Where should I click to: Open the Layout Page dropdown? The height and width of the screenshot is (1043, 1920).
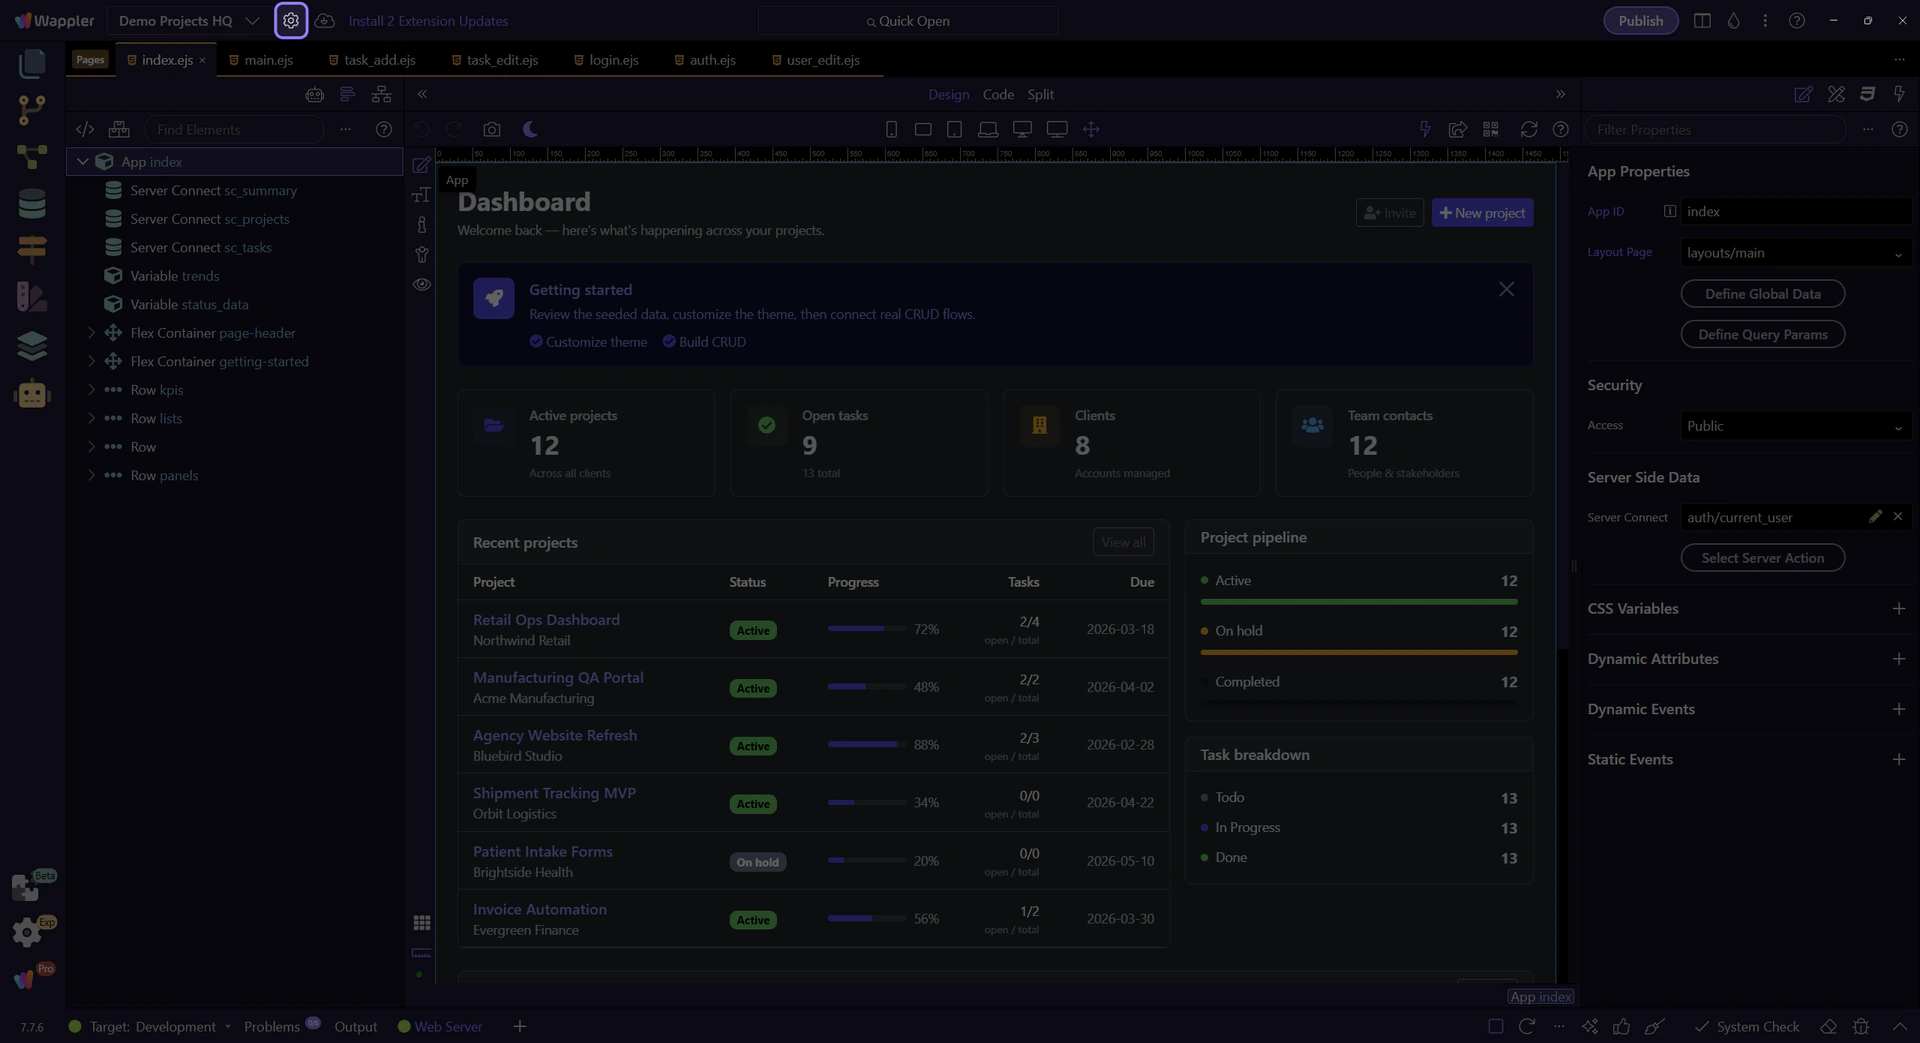pos(1795,253)
